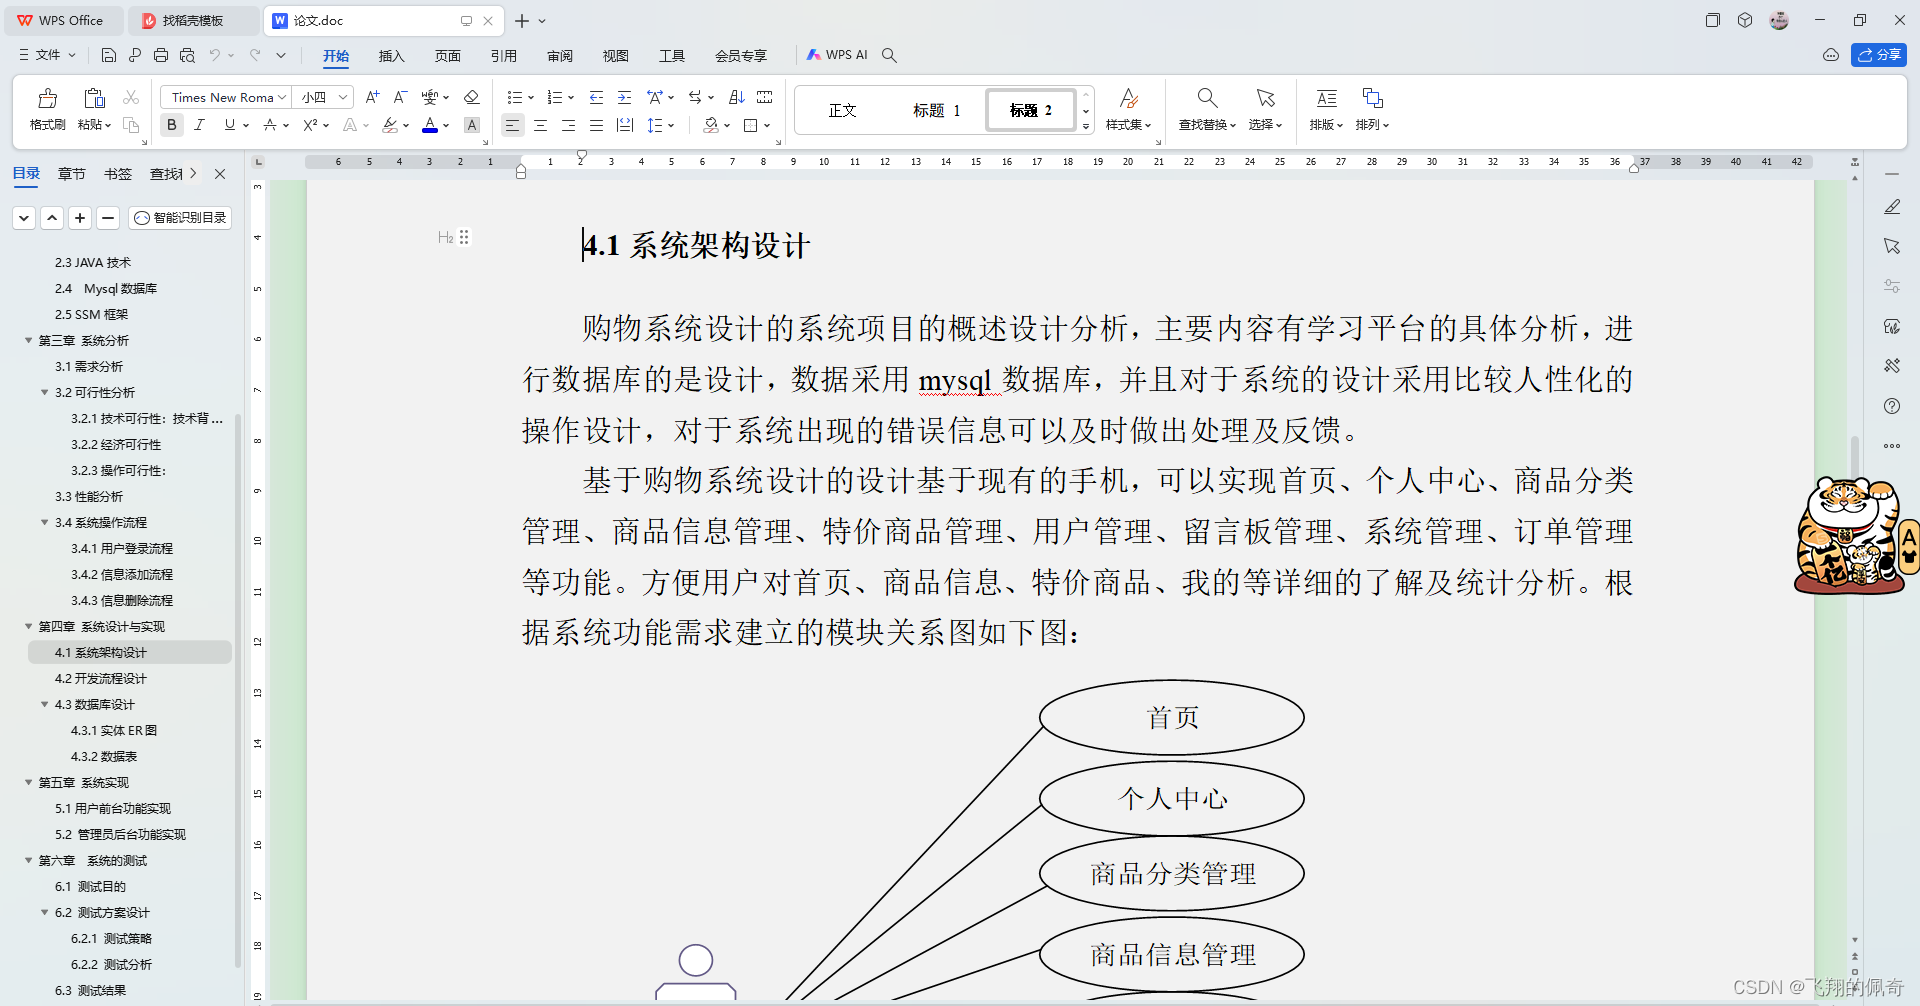Open the 书签 navigation pane tab
Screen dimensions: 1920x1006
pyautogui.click(x=118, y=174)
